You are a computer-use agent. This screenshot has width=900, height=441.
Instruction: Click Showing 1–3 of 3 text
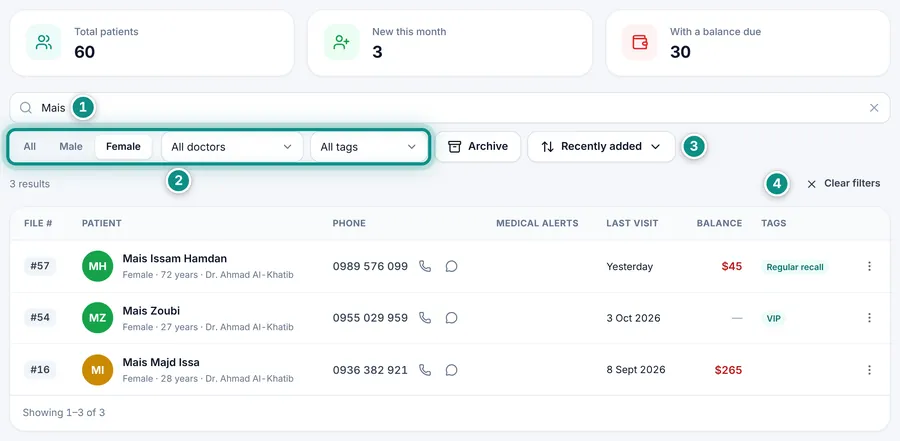[64, 412]
